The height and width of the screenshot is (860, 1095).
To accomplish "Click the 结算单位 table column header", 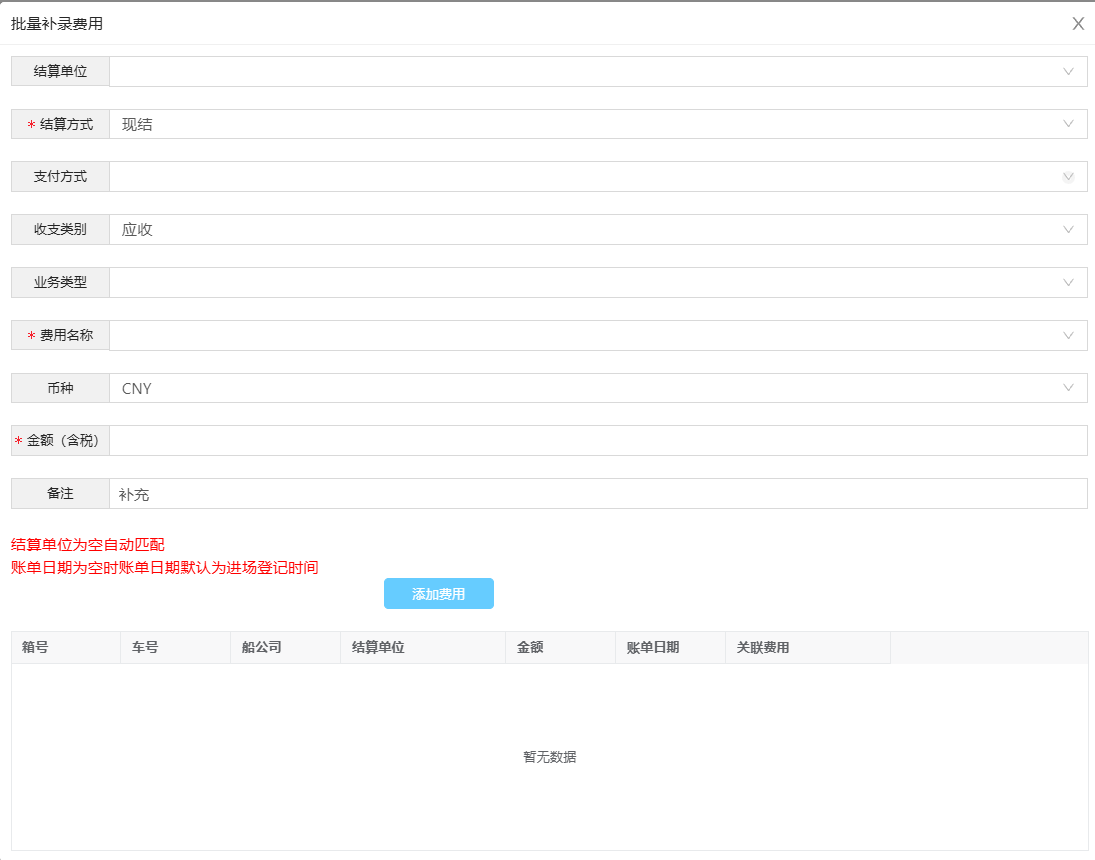I will click(378, 648).
